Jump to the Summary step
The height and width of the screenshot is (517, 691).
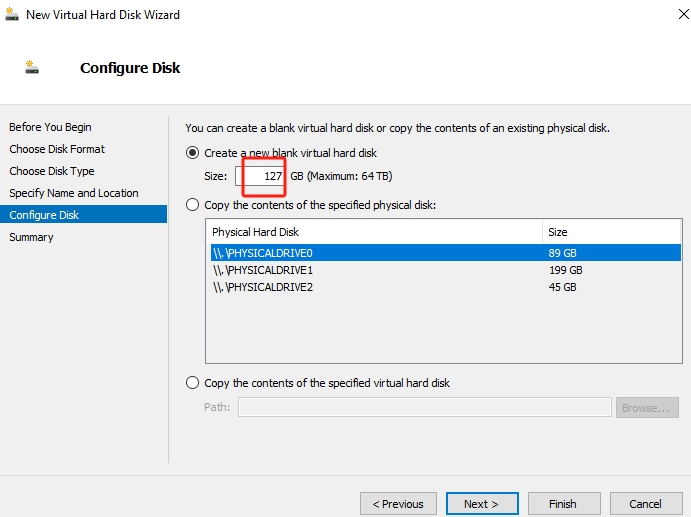point(31,237)
